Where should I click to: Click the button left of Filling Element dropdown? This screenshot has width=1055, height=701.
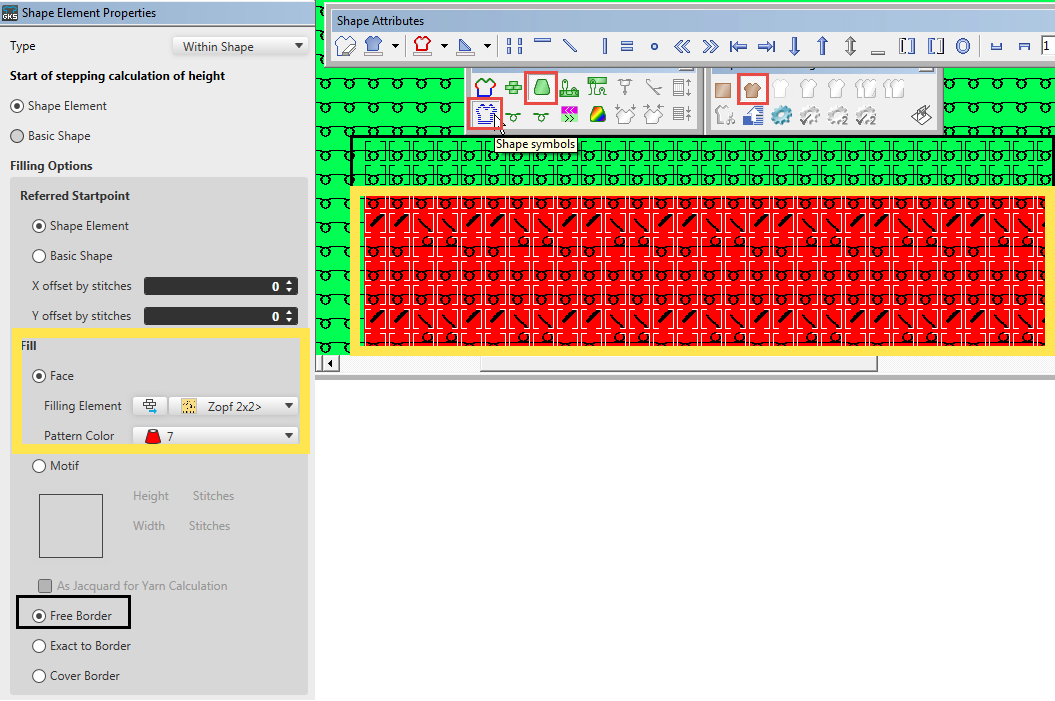click(150, 406)
